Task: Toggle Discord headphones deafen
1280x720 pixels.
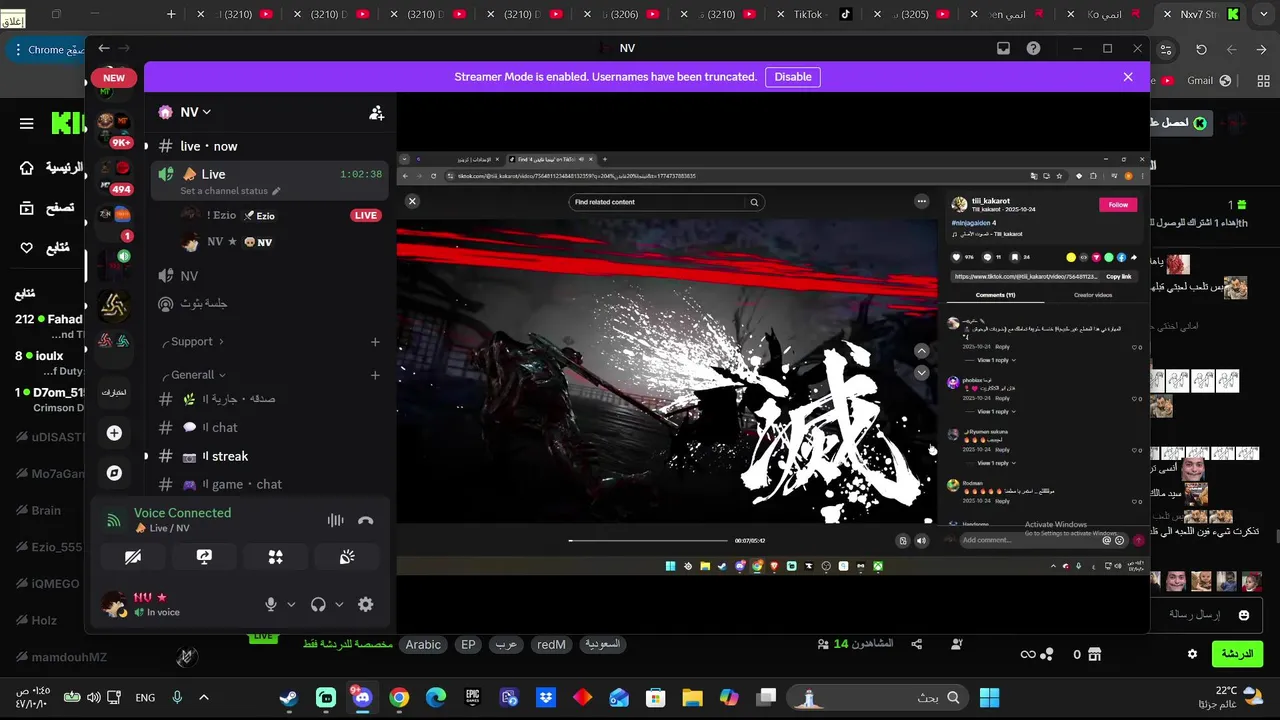Action: coord(318,604)
